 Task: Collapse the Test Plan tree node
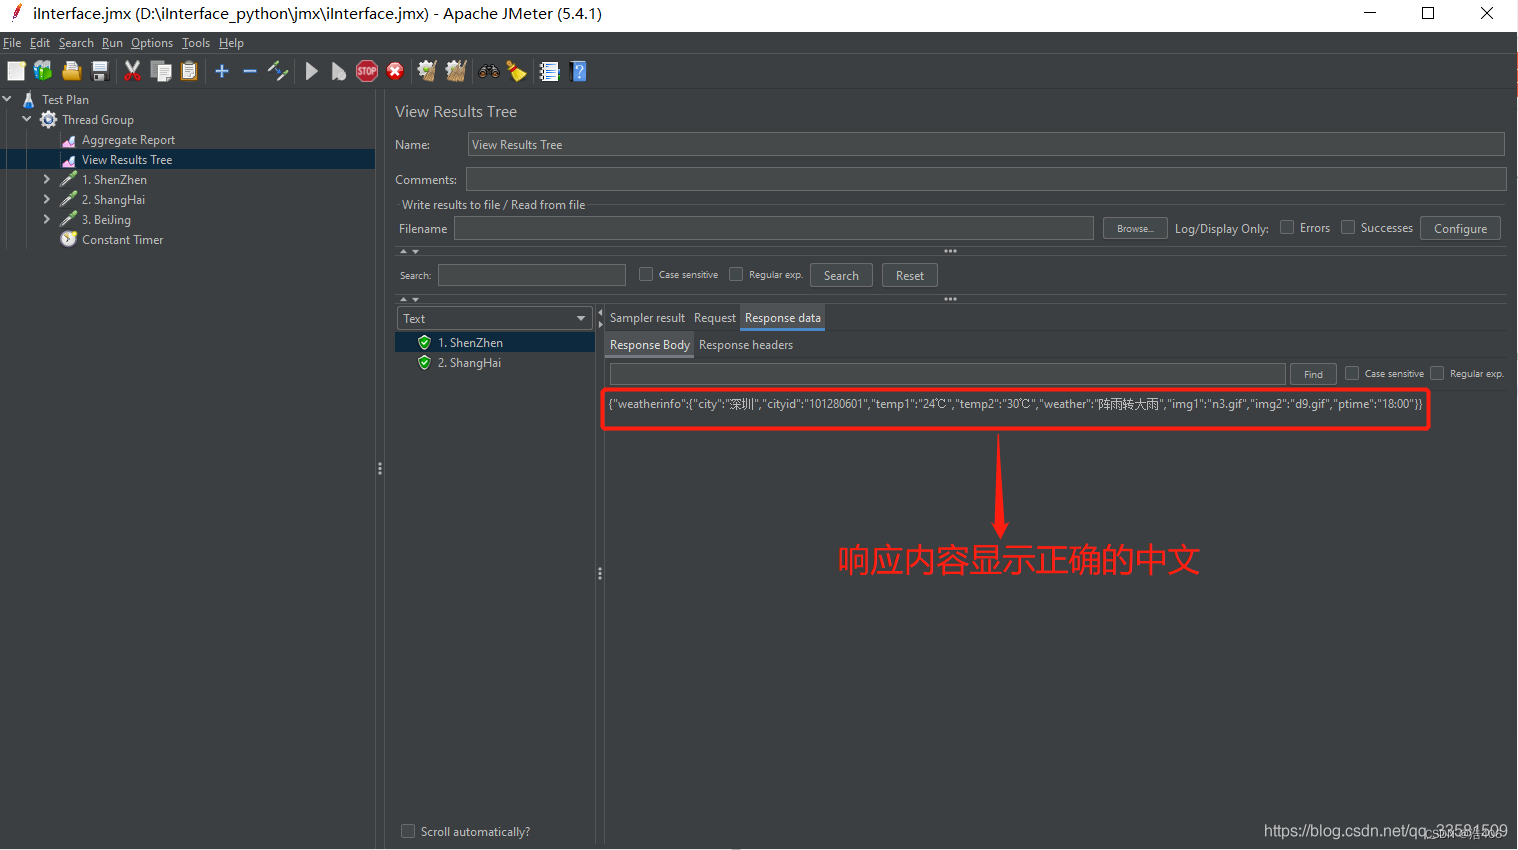coord(7,99)
